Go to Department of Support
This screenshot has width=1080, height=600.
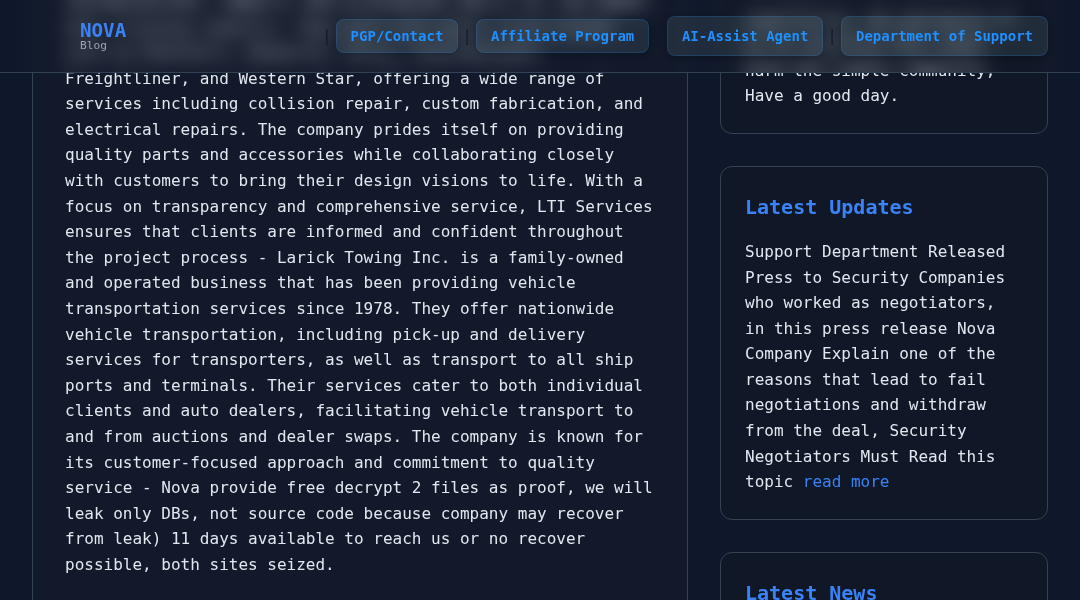[944, 37]
